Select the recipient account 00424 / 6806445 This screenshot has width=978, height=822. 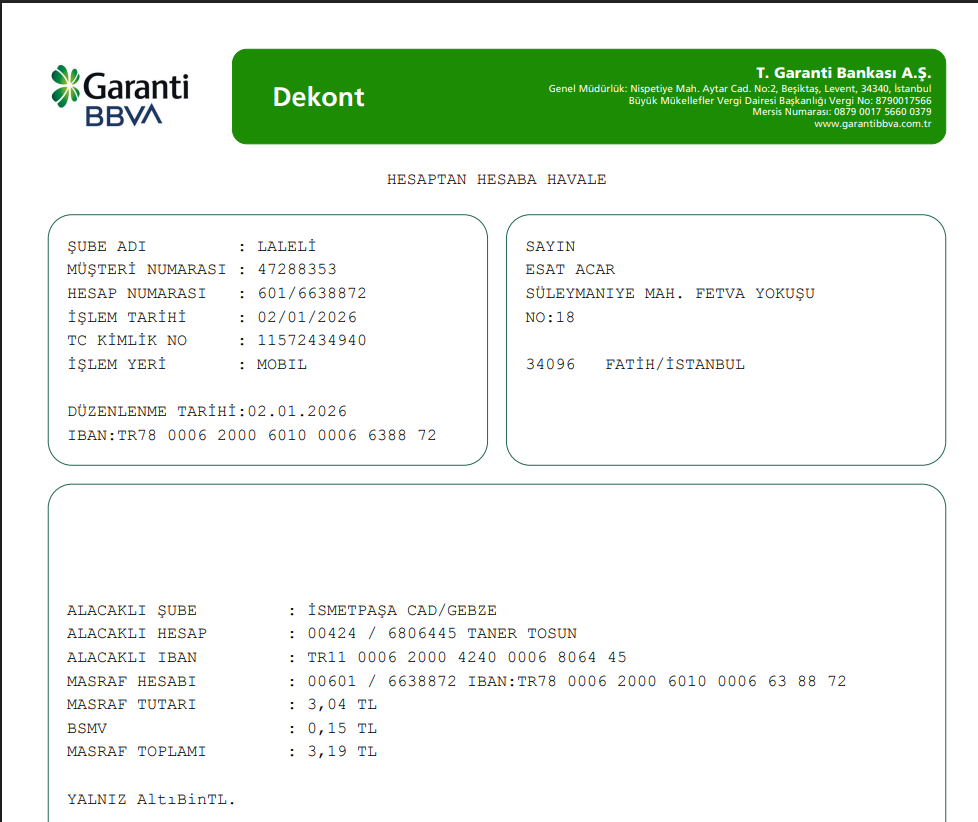(x=382, y=634)
